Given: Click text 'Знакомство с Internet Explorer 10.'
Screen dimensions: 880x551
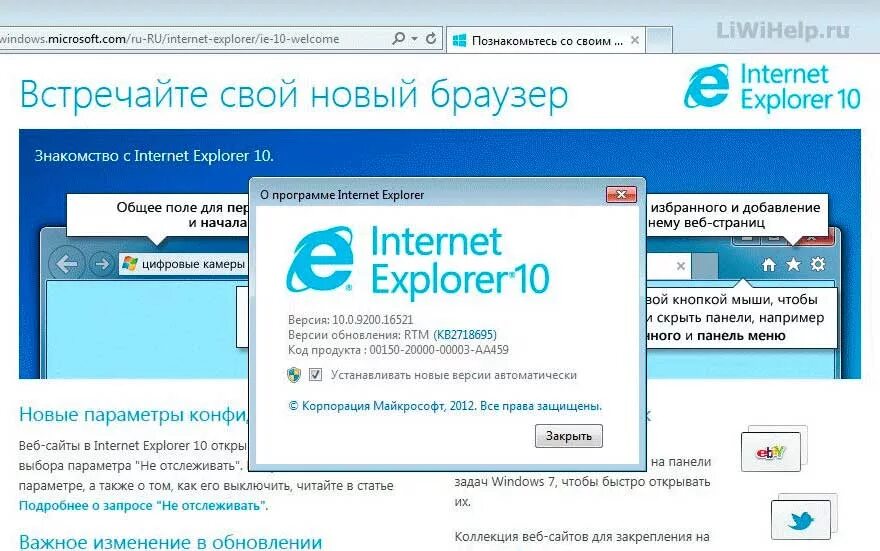Looking at the screenshot, I should point(154,155).
